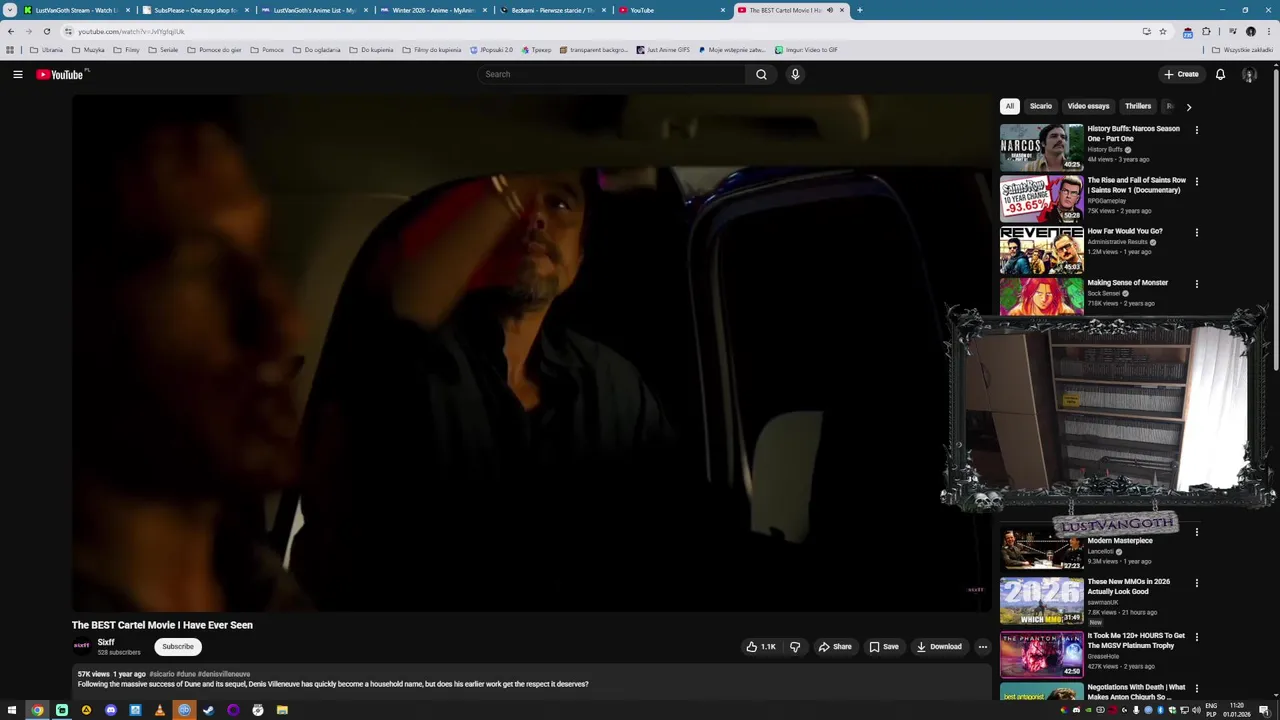Open the Do kupienia bookmarks folder
Screen dimensions: 1280x720
click(371, 50)
